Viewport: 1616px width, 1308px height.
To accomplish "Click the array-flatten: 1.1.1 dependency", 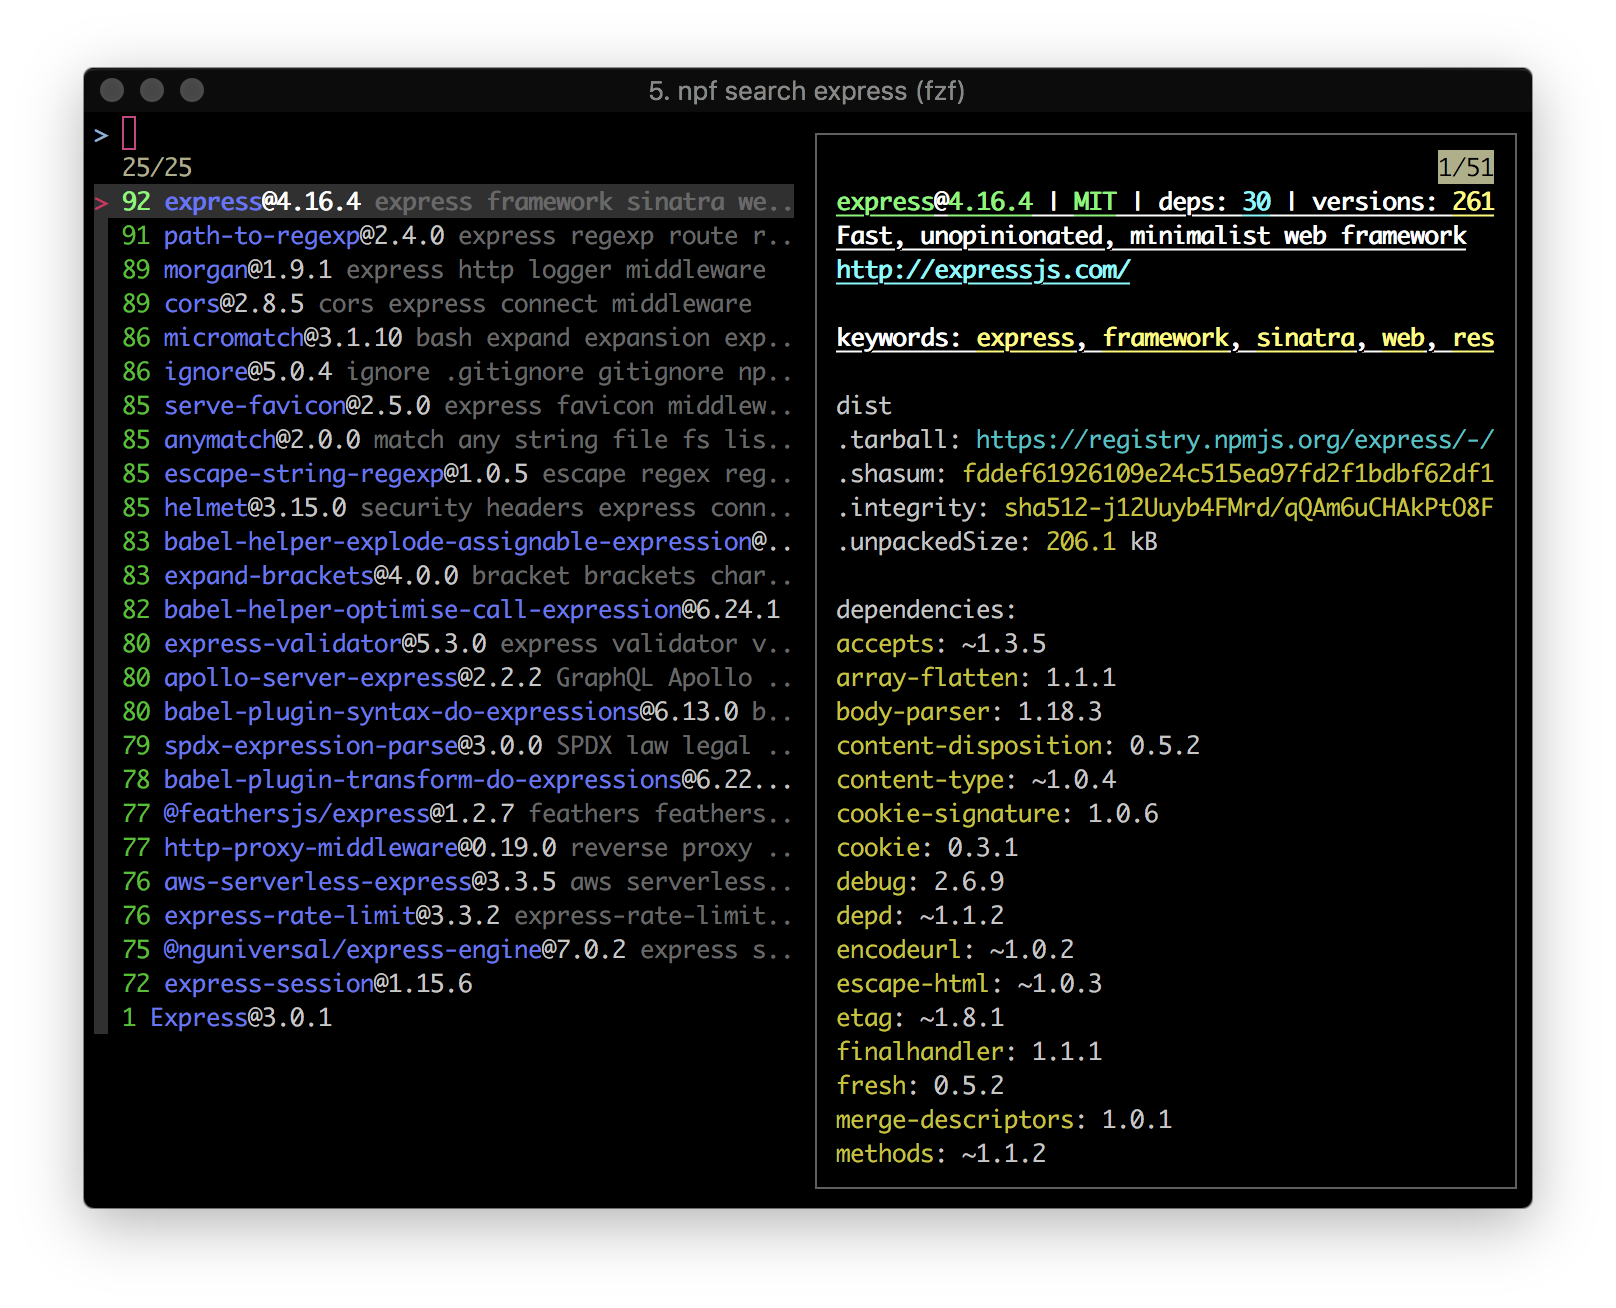I will click(976, 677).
